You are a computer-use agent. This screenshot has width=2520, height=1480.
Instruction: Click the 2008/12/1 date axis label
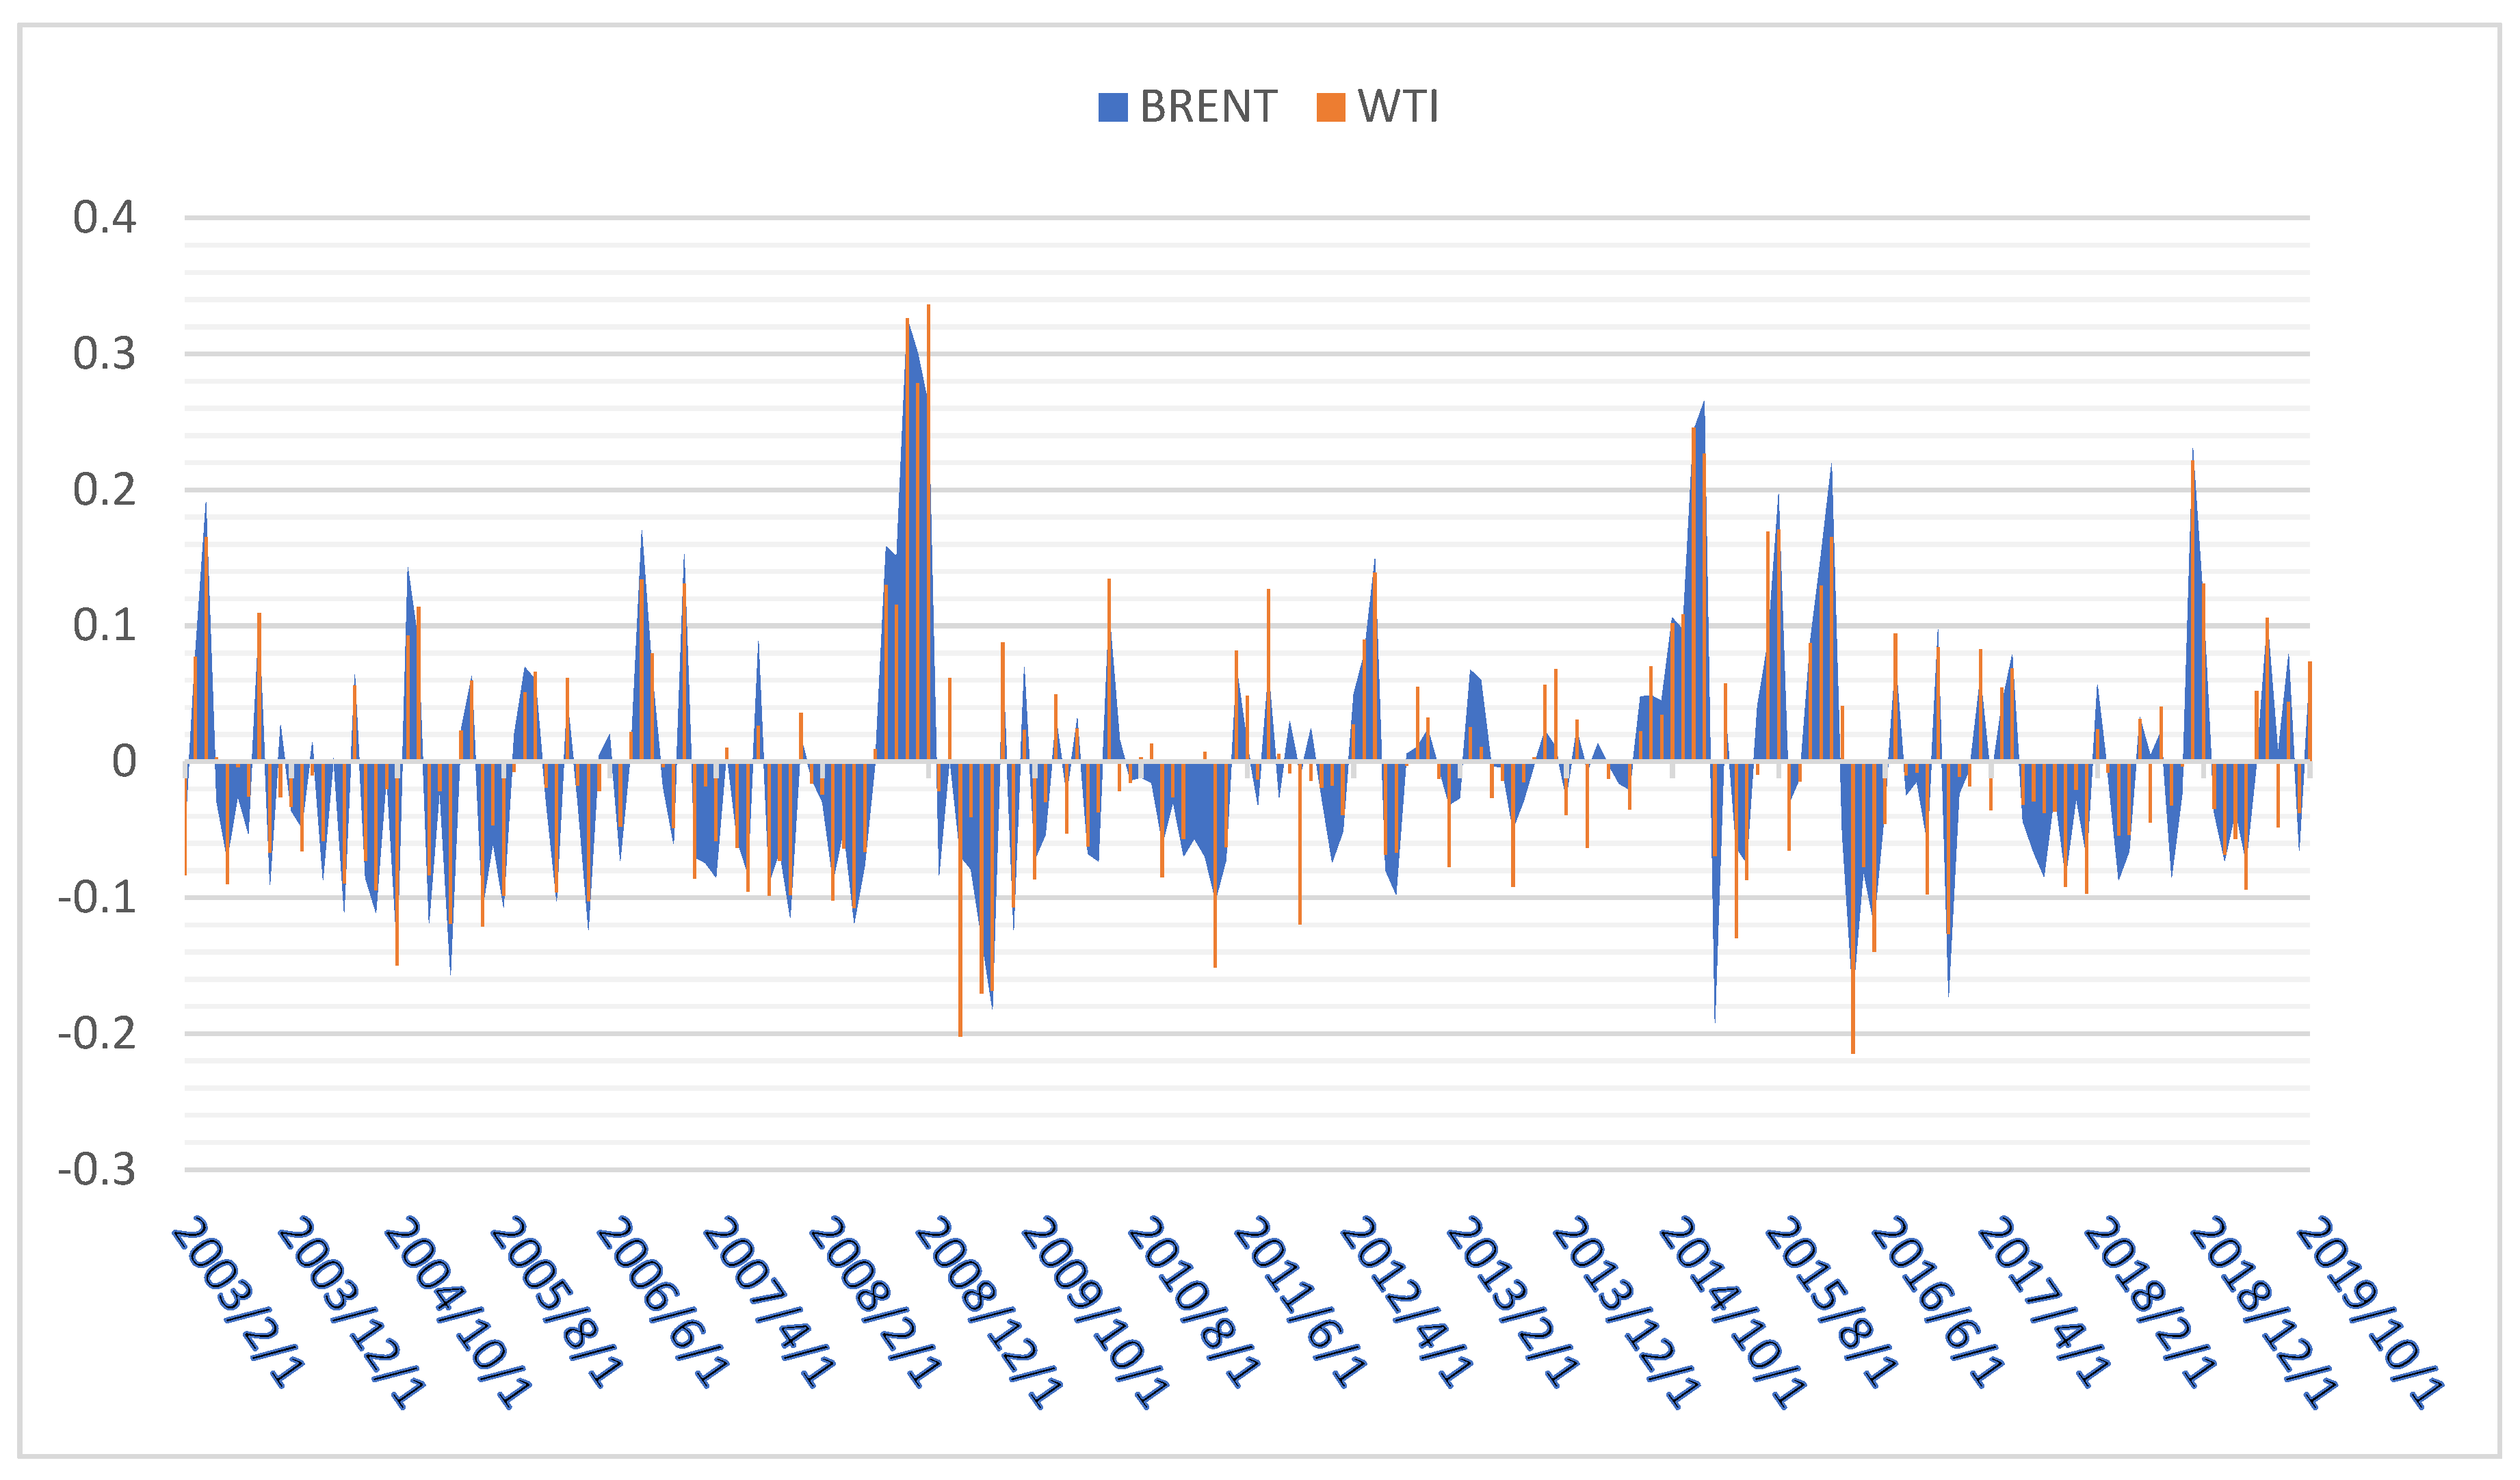(989, 1313)
